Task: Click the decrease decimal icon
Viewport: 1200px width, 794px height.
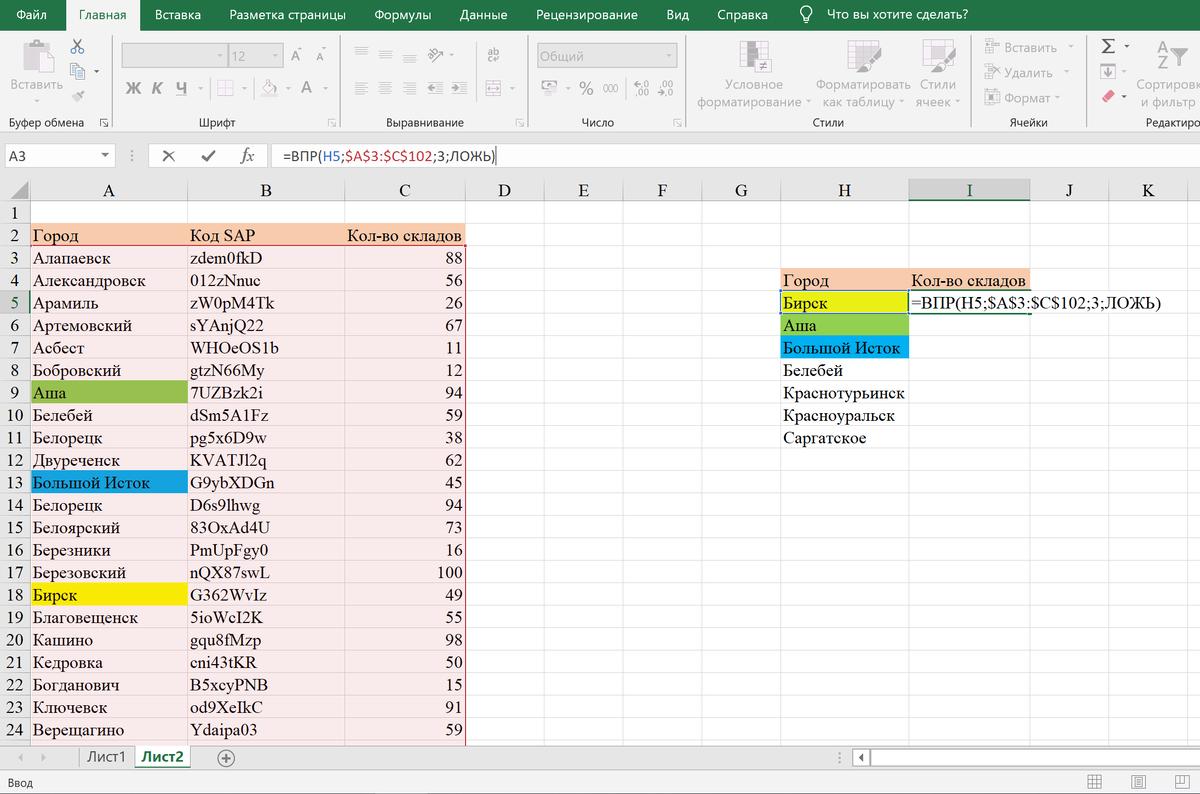Action: 665,88
